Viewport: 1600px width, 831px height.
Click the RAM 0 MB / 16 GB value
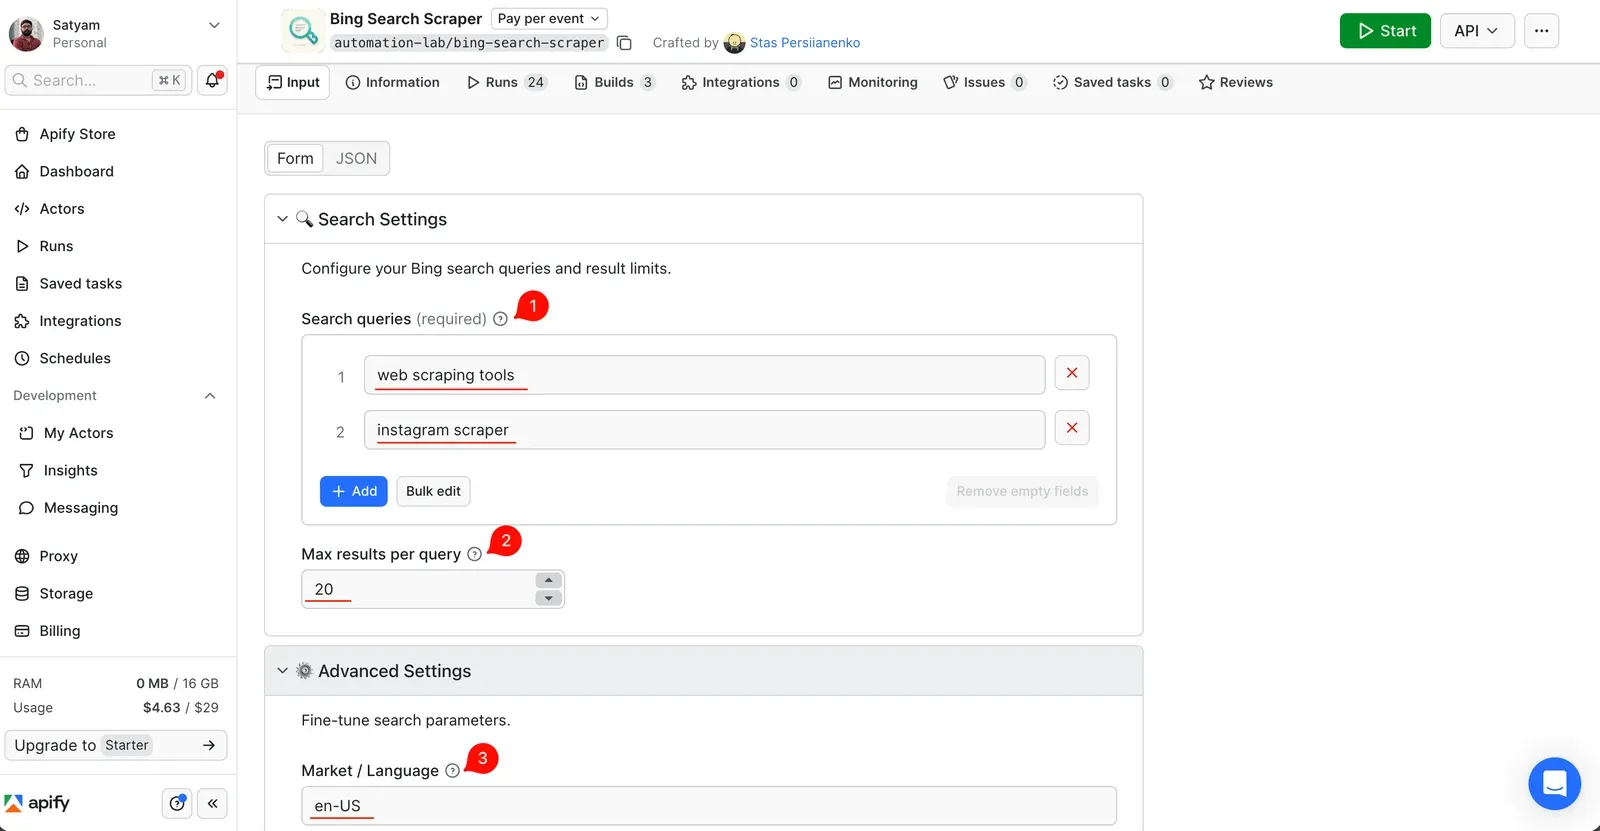(x=177, y=684)
